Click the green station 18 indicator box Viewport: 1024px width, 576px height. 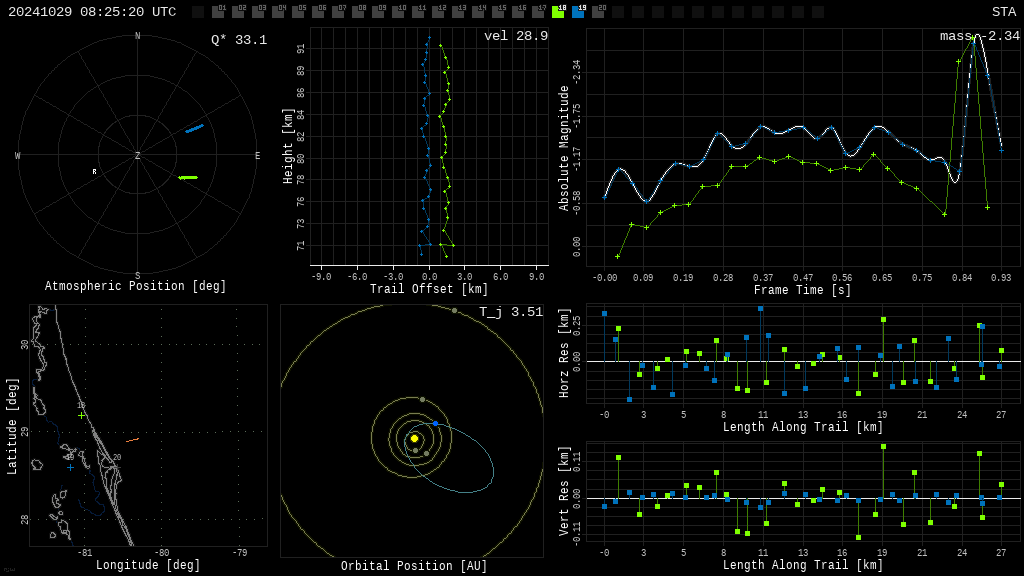click(x=558, y=12)
